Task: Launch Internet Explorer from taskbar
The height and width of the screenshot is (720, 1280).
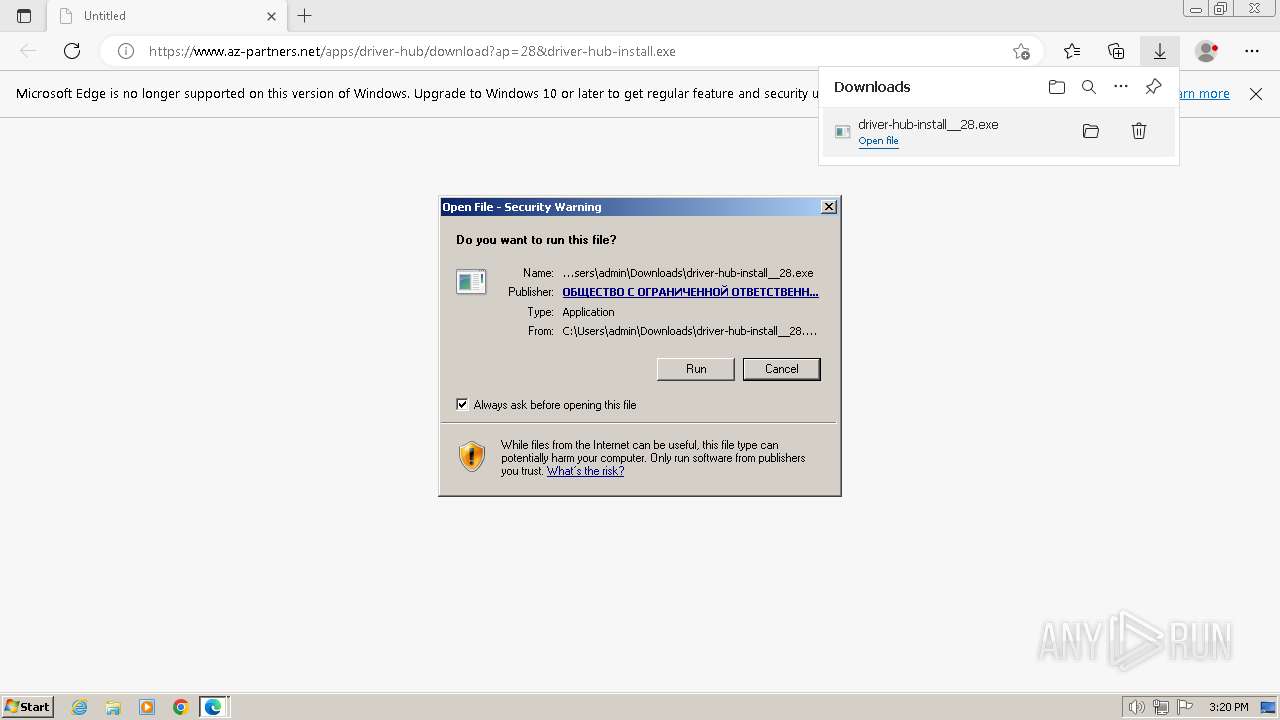Action: (x=80, y=707)
